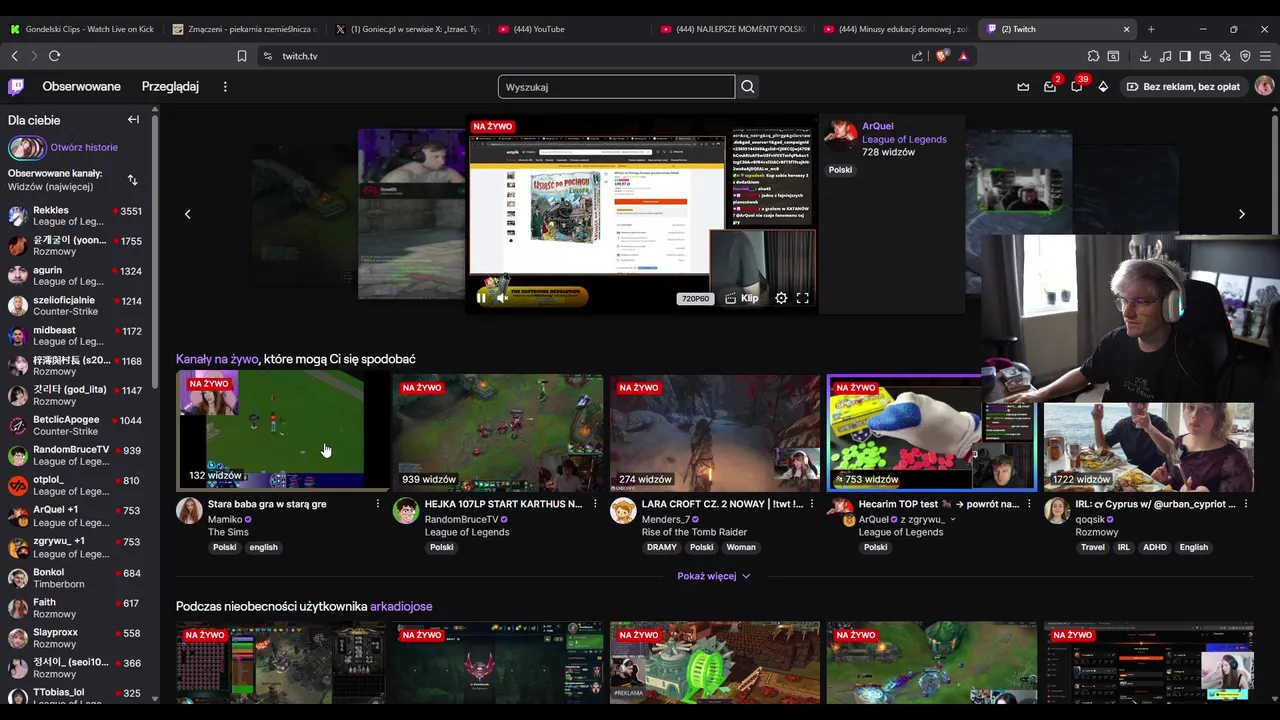The height and width of the screenshot is (720, 1280).
Task: Open the Woman tag on Menders_7 stream
Action: 741,547
